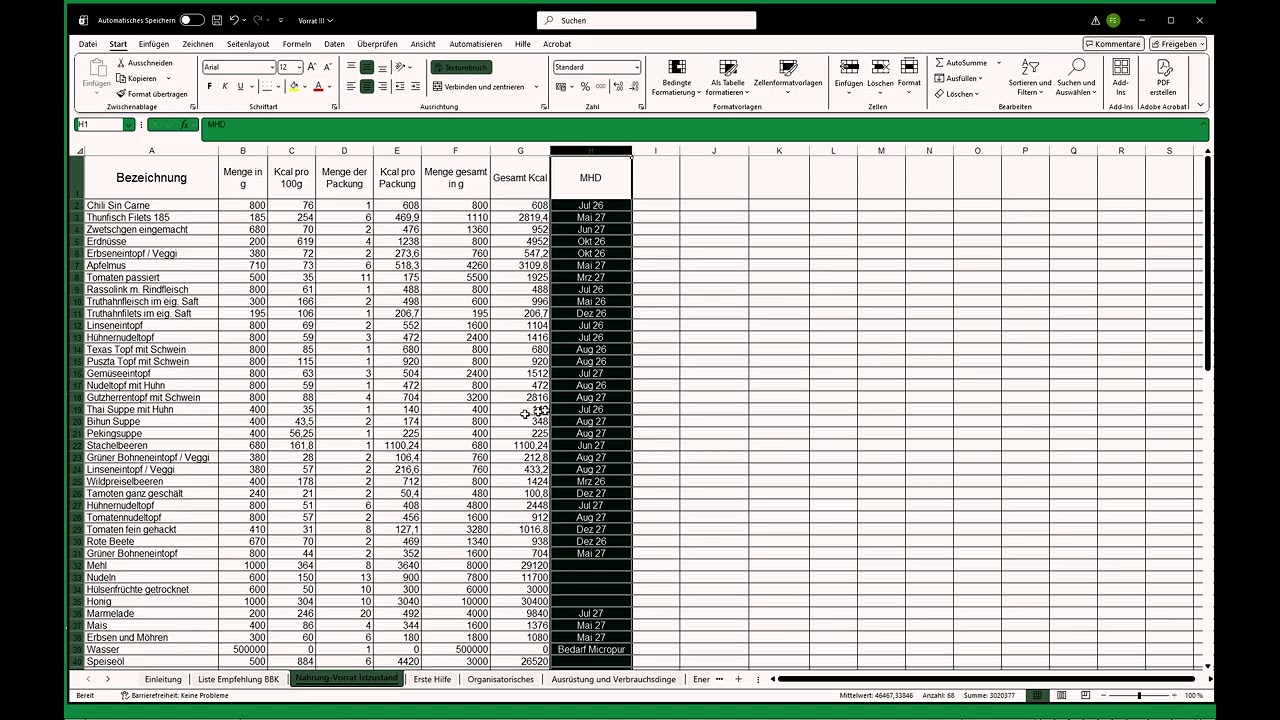Open Sortieren und Filtern
This screenshot has width=1280, height=720.
1030,78
